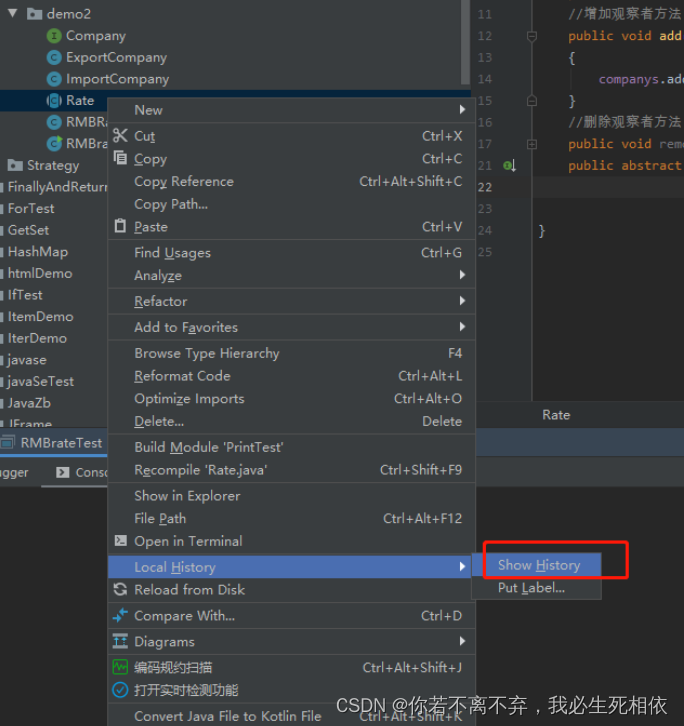Select ImportCompany in the project tree
This screenshot has height=726, width=684.
(x=118, y=79)
